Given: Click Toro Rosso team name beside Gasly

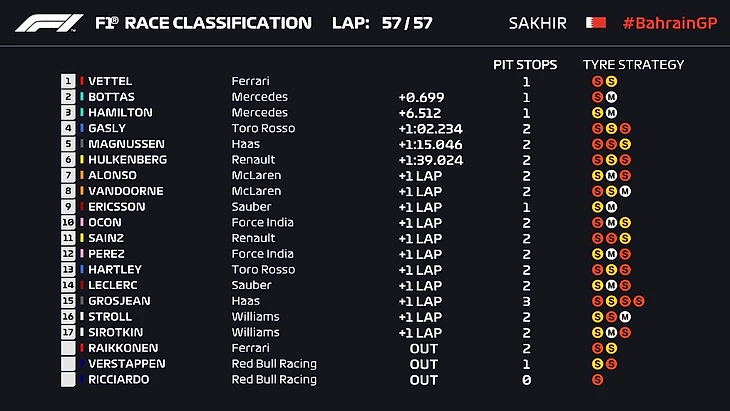Looking at the screenshot, I should [x=263, y=129].
